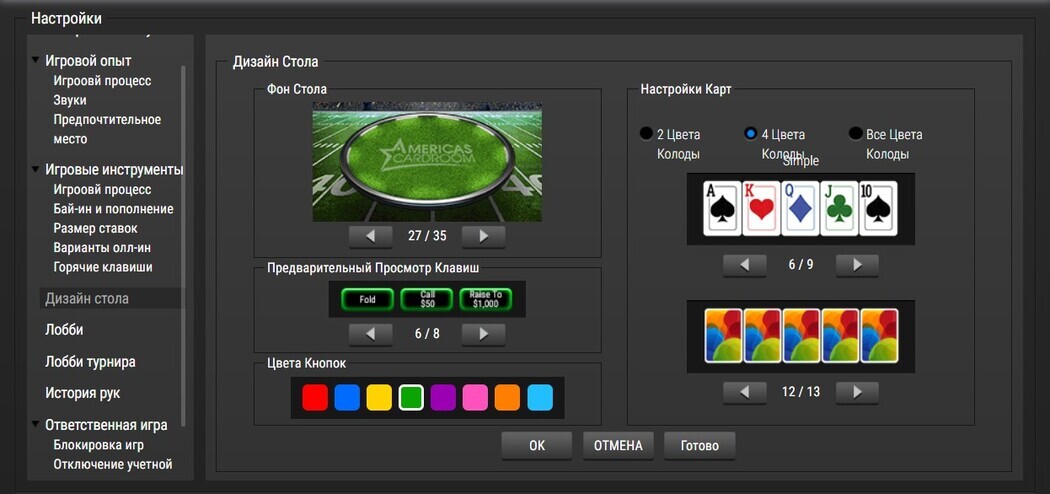The height and width of the screenshot is (494, 1050).
Task: Return to previous card back design
Action: 744,392
